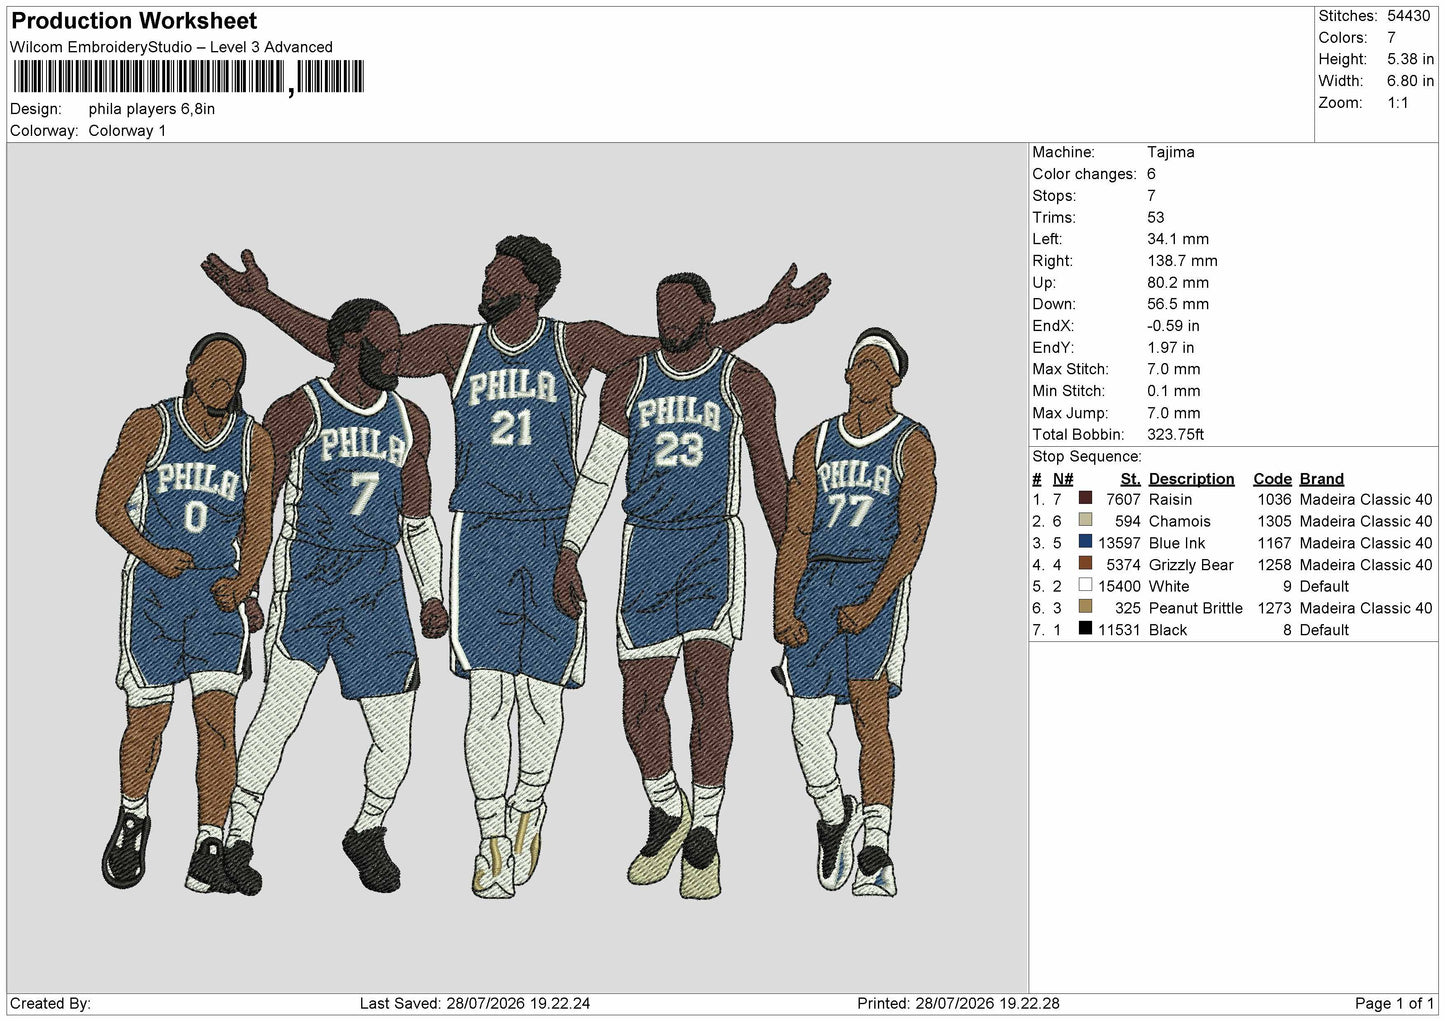The image size is (1445, 1021).
Task: Click the 'Created By:' footer label
Action: [50, 1004]
